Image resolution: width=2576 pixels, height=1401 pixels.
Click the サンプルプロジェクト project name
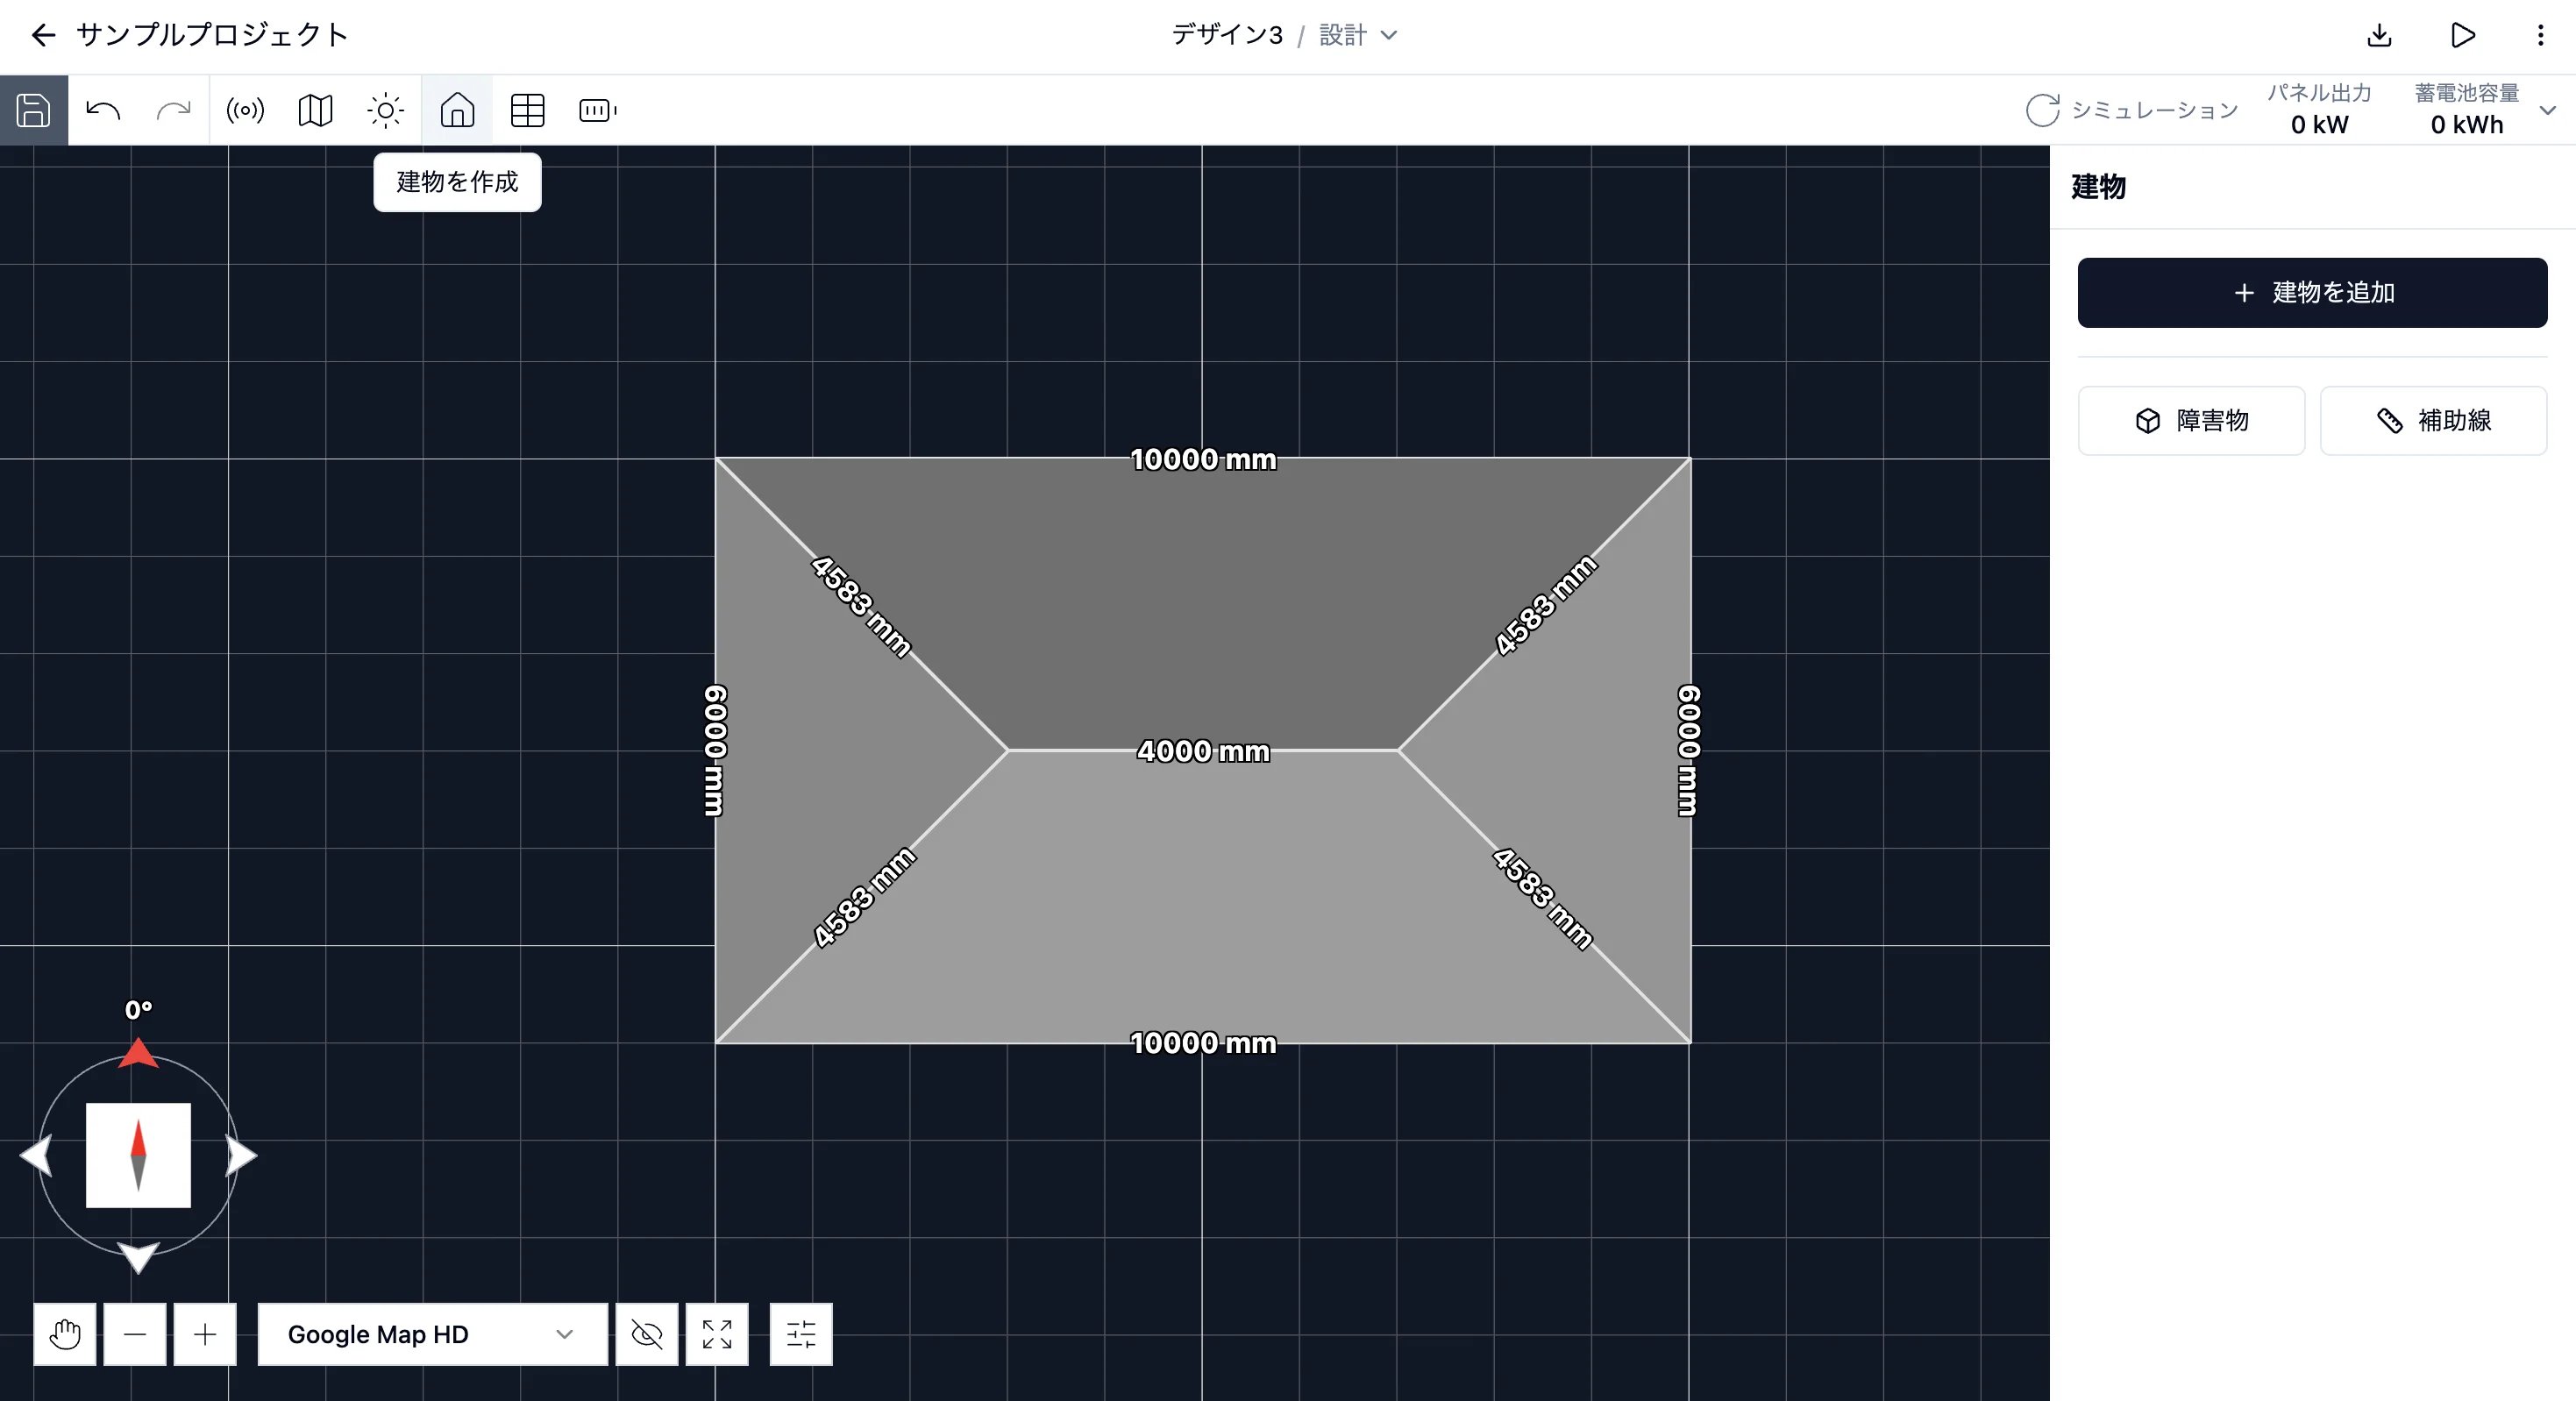(212, 35)
